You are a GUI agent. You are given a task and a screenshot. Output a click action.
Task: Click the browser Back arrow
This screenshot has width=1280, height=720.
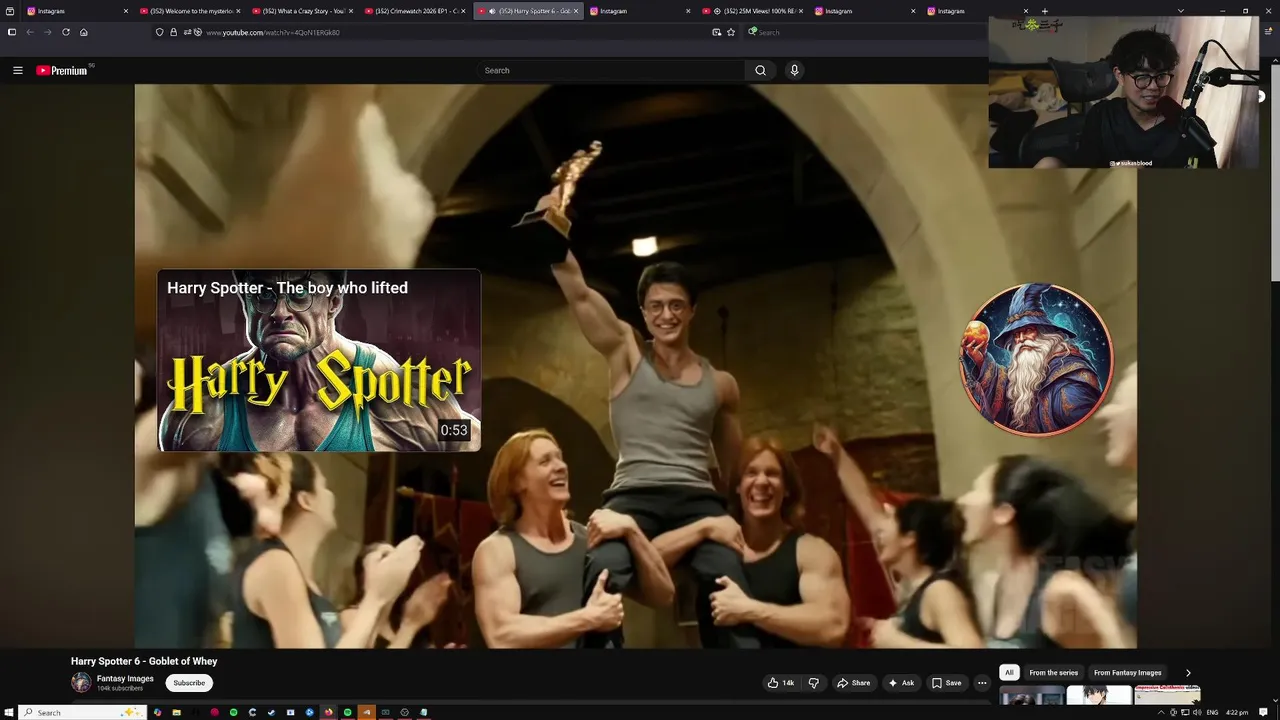coord(30,32)
